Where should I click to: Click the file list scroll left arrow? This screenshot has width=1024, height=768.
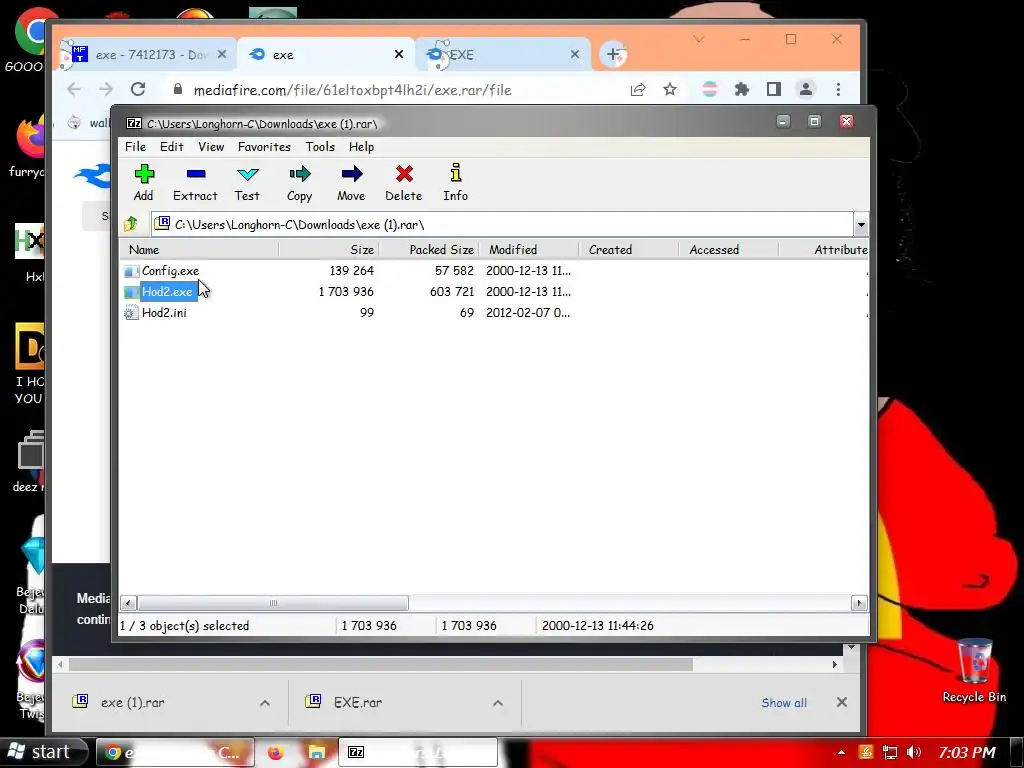tap(129, 603)
